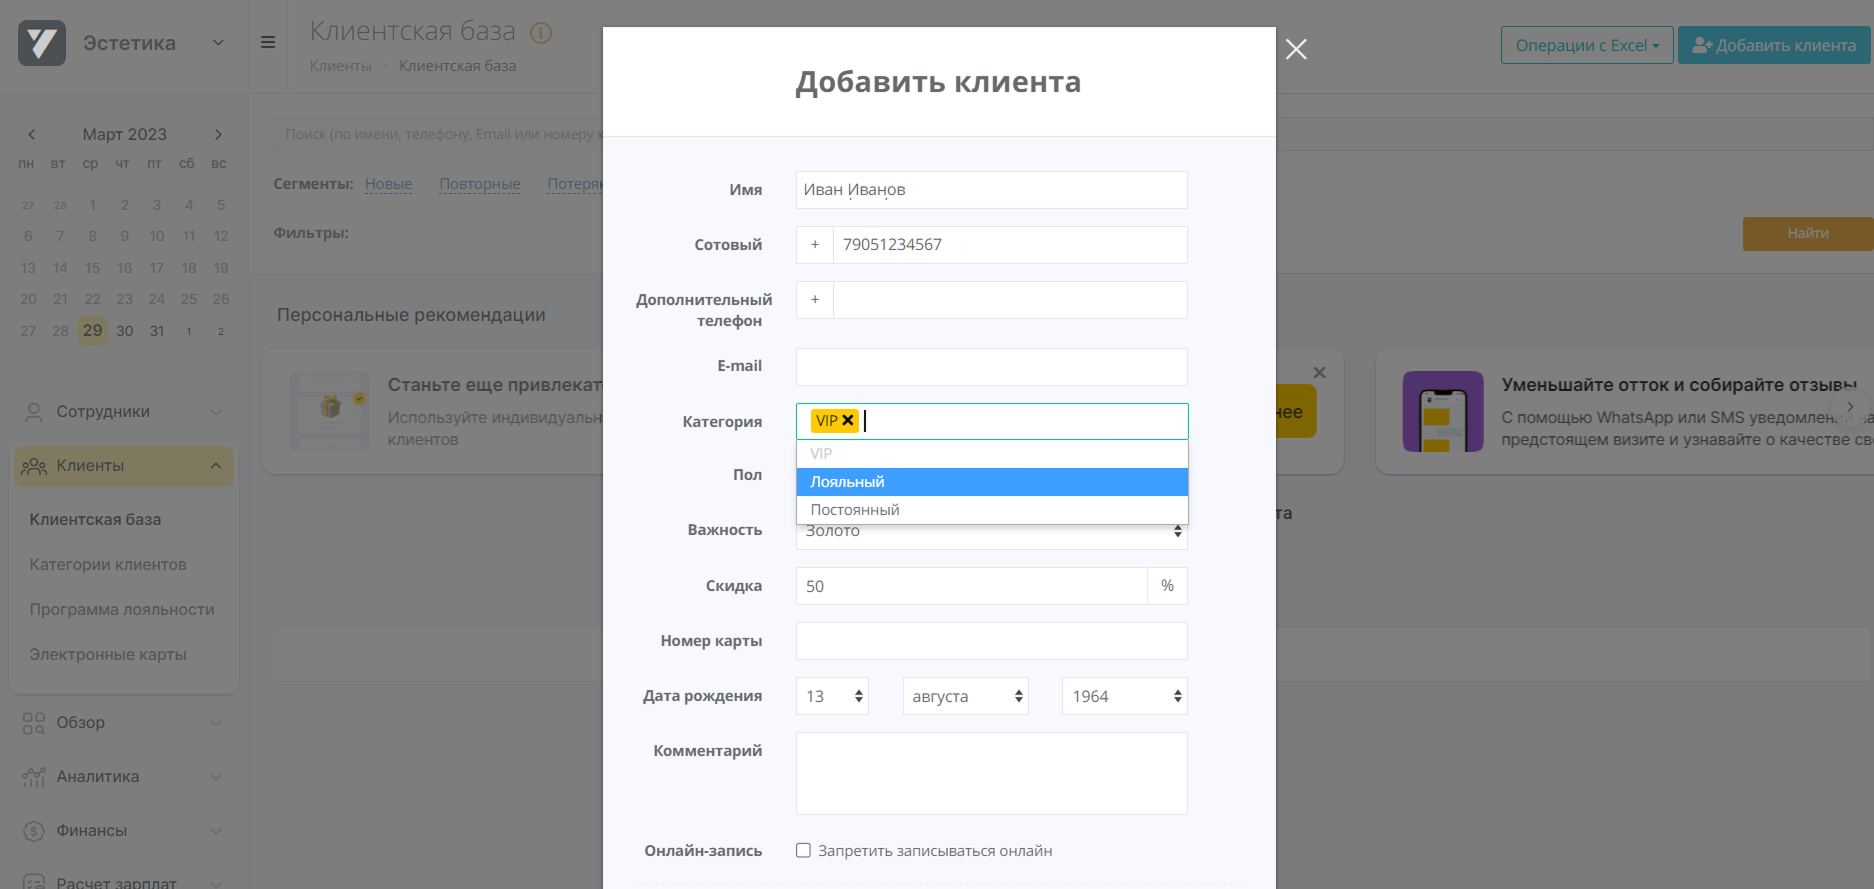Open Категории клиентов menu item

tap(108, 565)
